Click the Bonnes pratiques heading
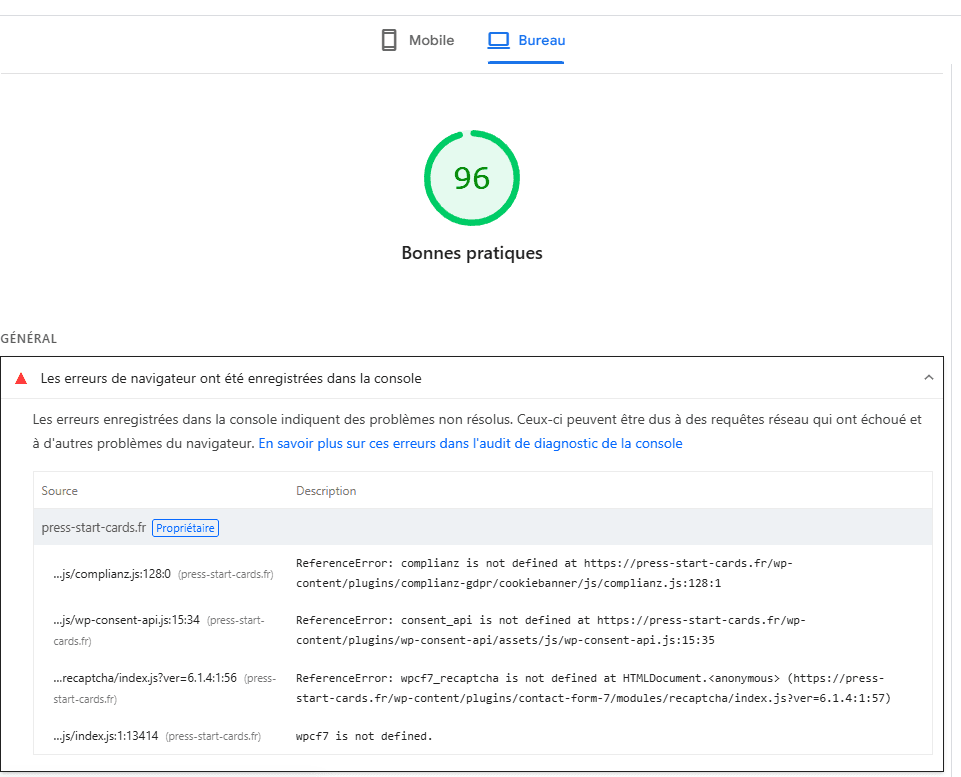Screen dimensions: 961x777 (472, 253)
